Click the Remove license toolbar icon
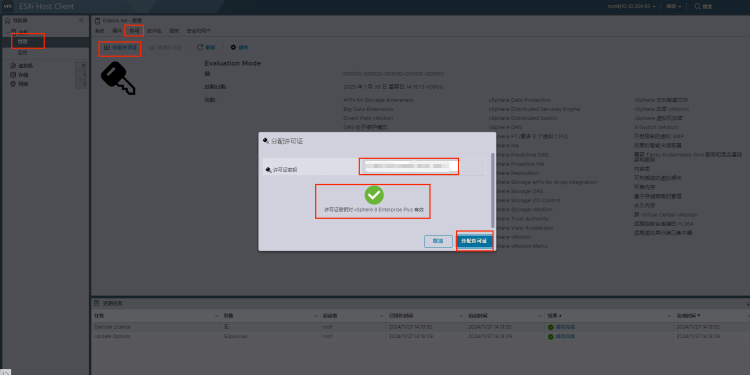750x375 pixels. pos(152,47)
